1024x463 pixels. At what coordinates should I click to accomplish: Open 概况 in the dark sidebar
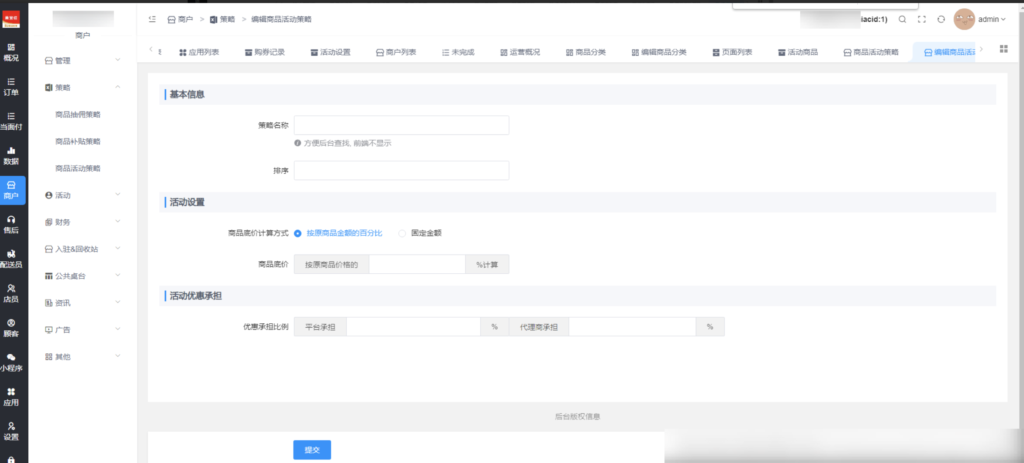coord(11,52)
